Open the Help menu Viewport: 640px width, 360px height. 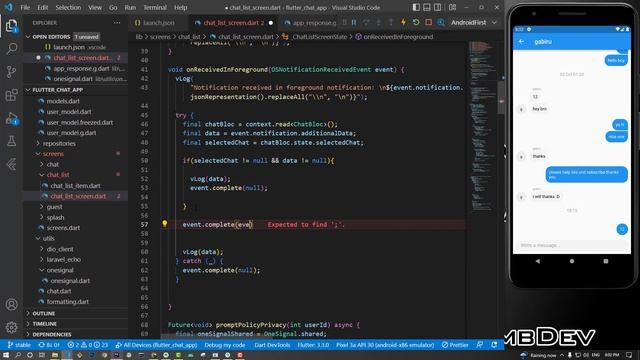180,7
